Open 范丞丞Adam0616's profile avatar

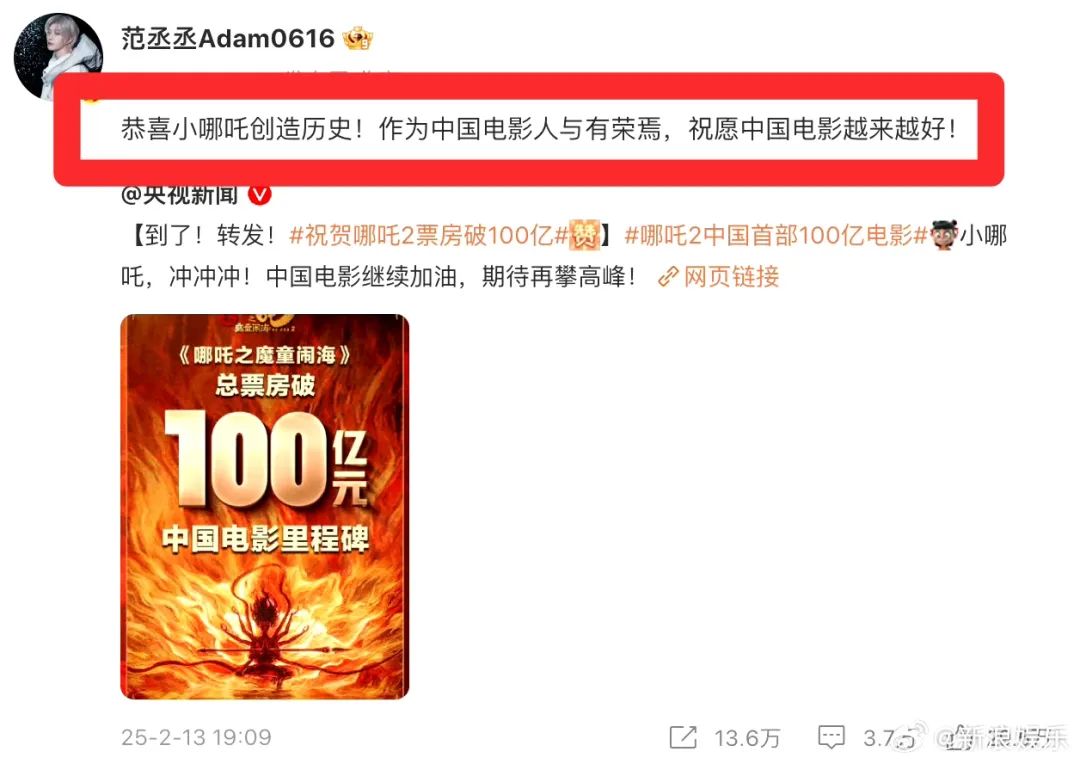pyautogui.click(x=58, y=56)
